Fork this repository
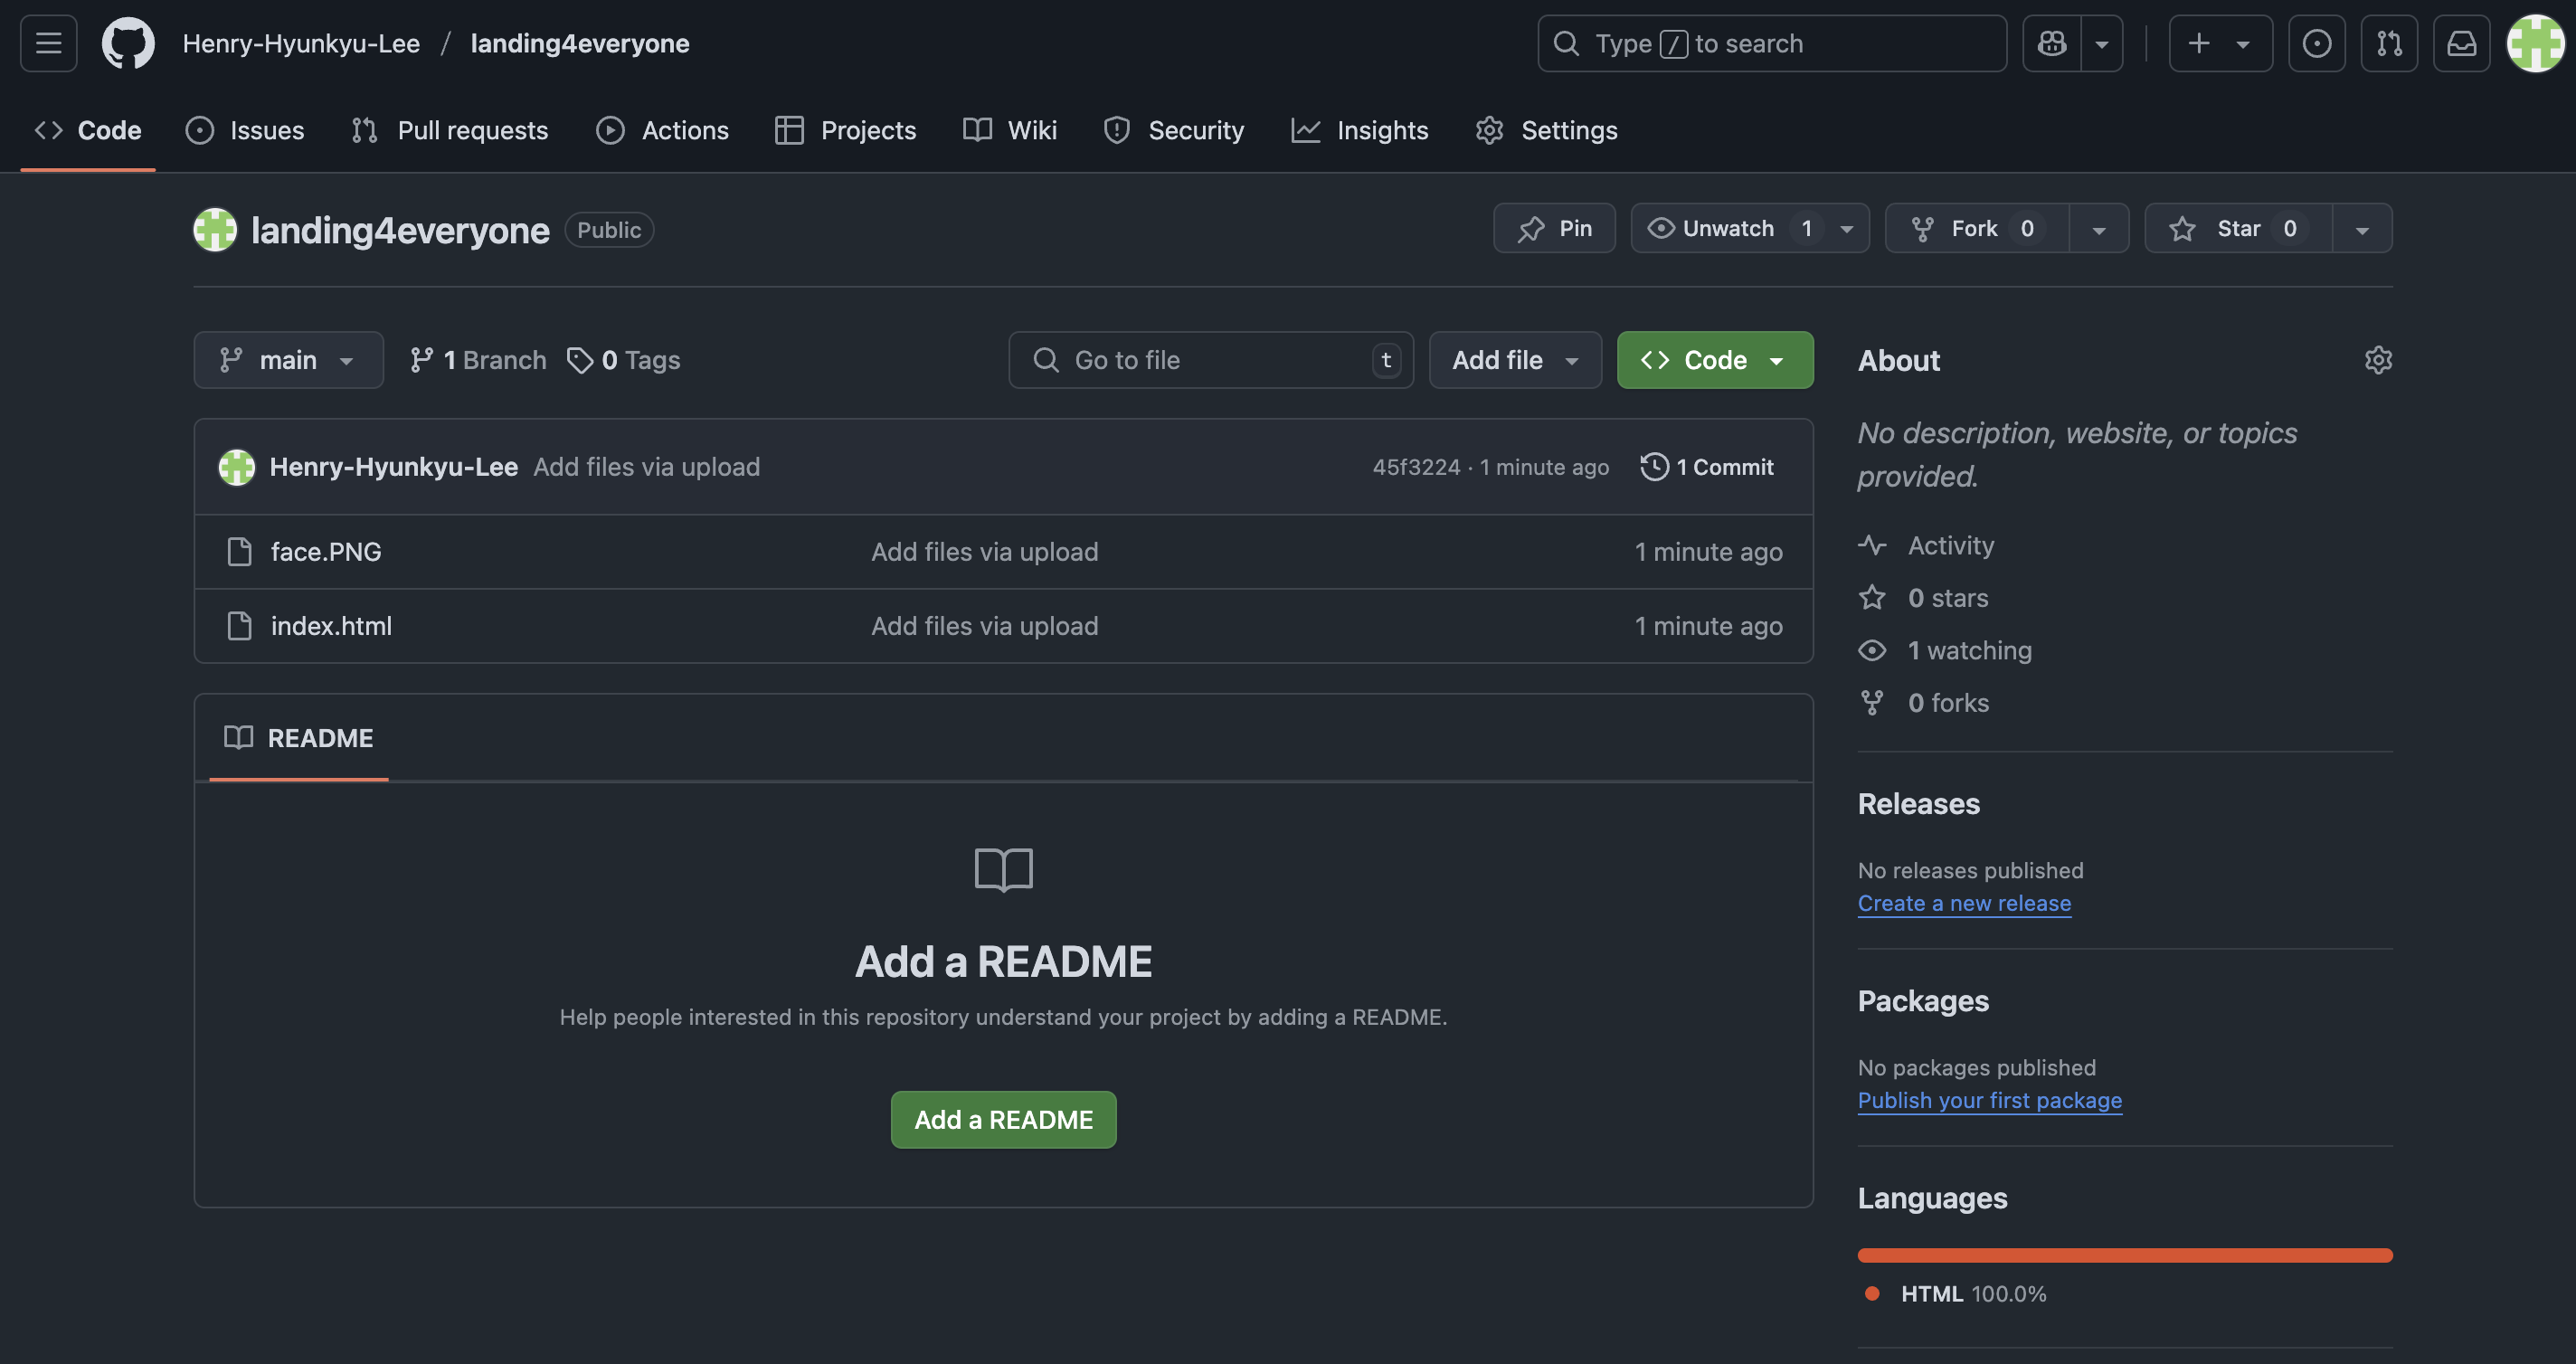The width and height of the screenshot is (2576, 1364). (x=1977, y=228)
